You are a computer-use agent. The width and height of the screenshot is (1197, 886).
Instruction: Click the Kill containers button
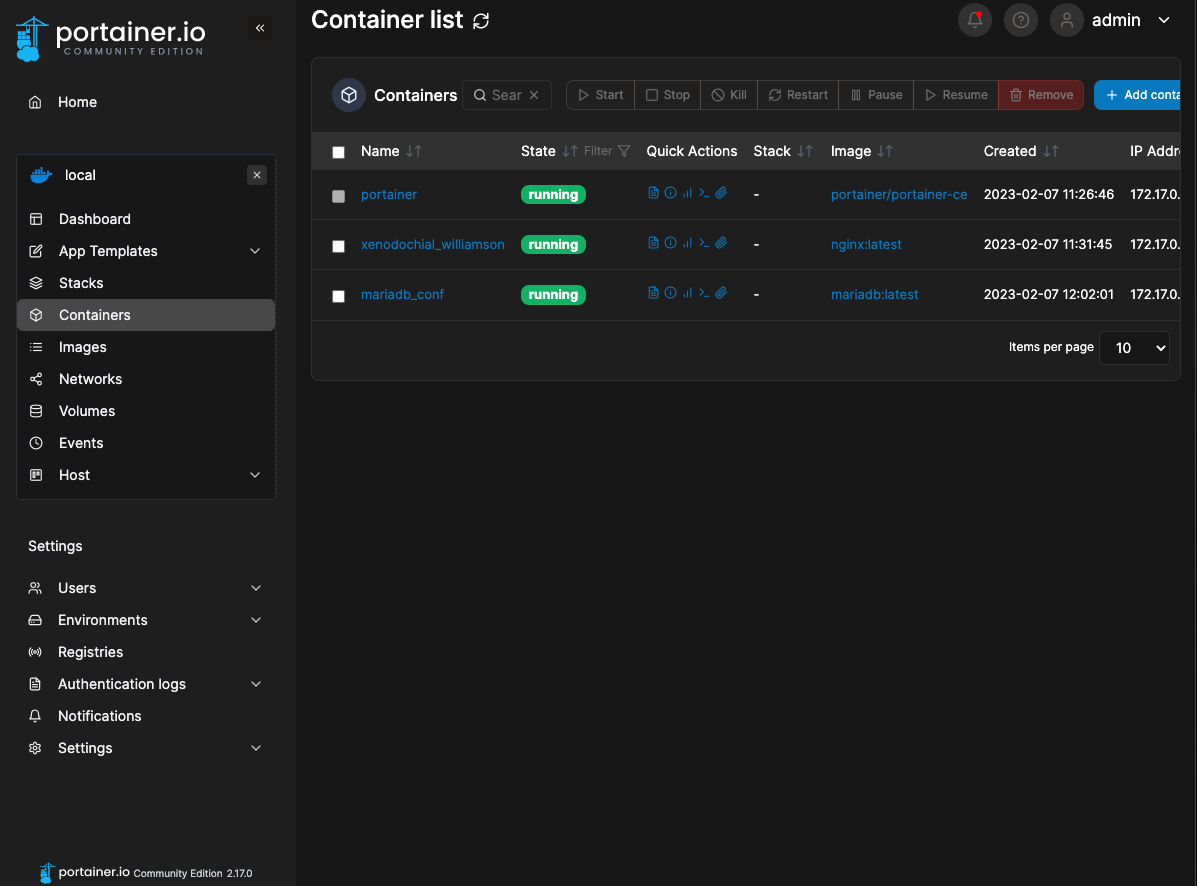coord(729,95)
